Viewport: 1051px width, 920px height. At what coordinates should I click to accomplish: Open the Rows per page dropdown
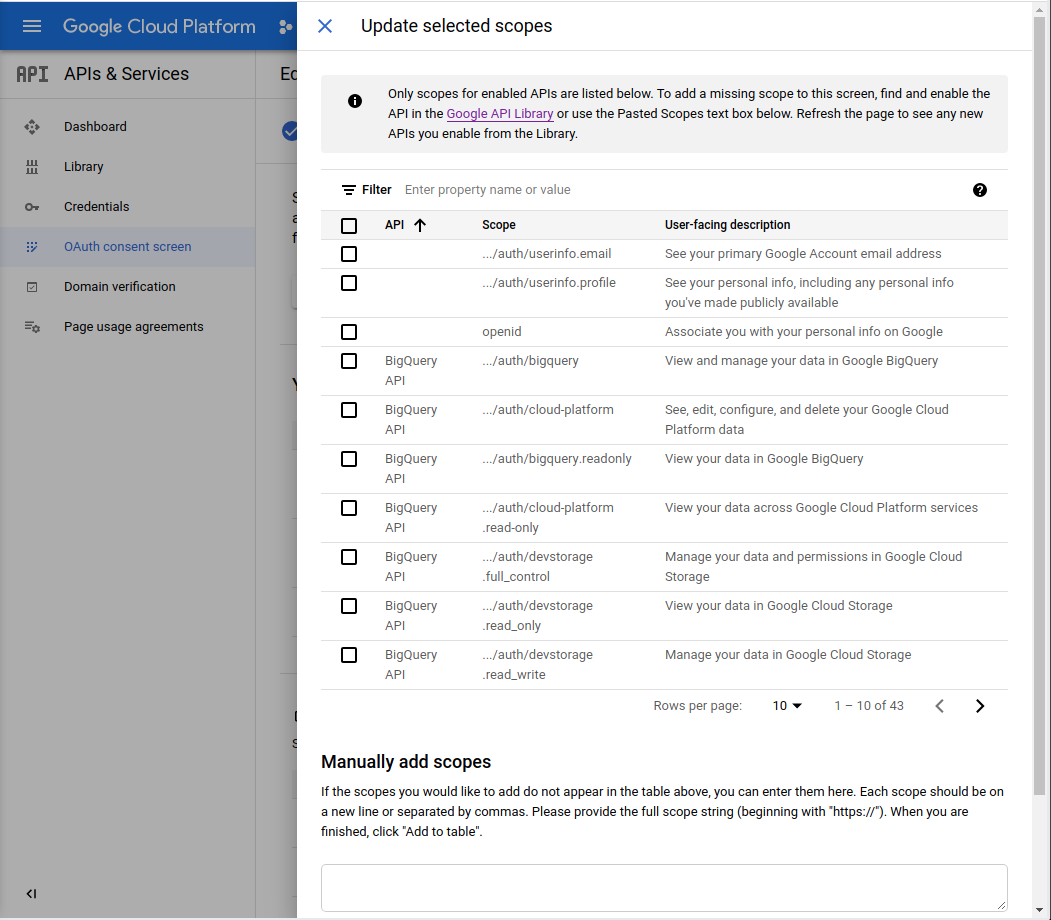787,706
